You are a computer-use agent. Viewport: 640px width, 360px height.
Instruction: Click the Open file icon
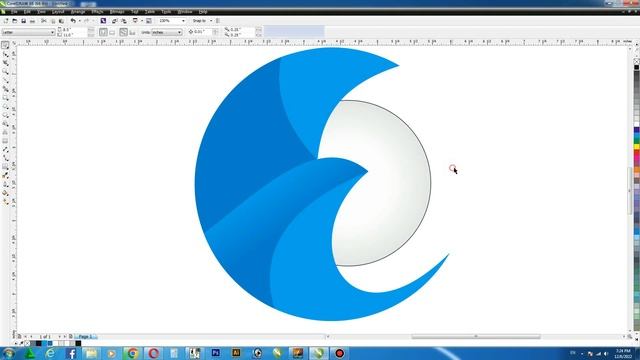point(15,21)
